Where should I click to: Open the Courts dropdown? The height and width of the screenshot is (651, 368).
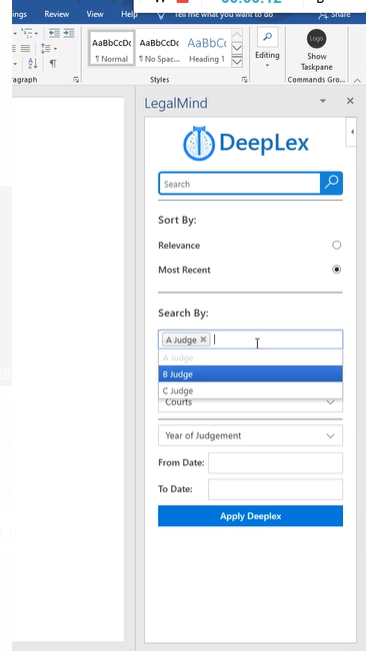[250, 403]
